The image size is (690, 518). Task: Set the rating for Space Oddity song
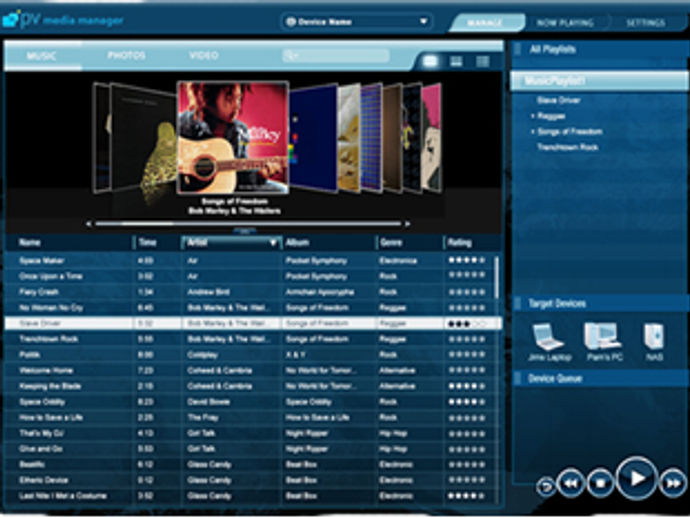pos(466,402)
